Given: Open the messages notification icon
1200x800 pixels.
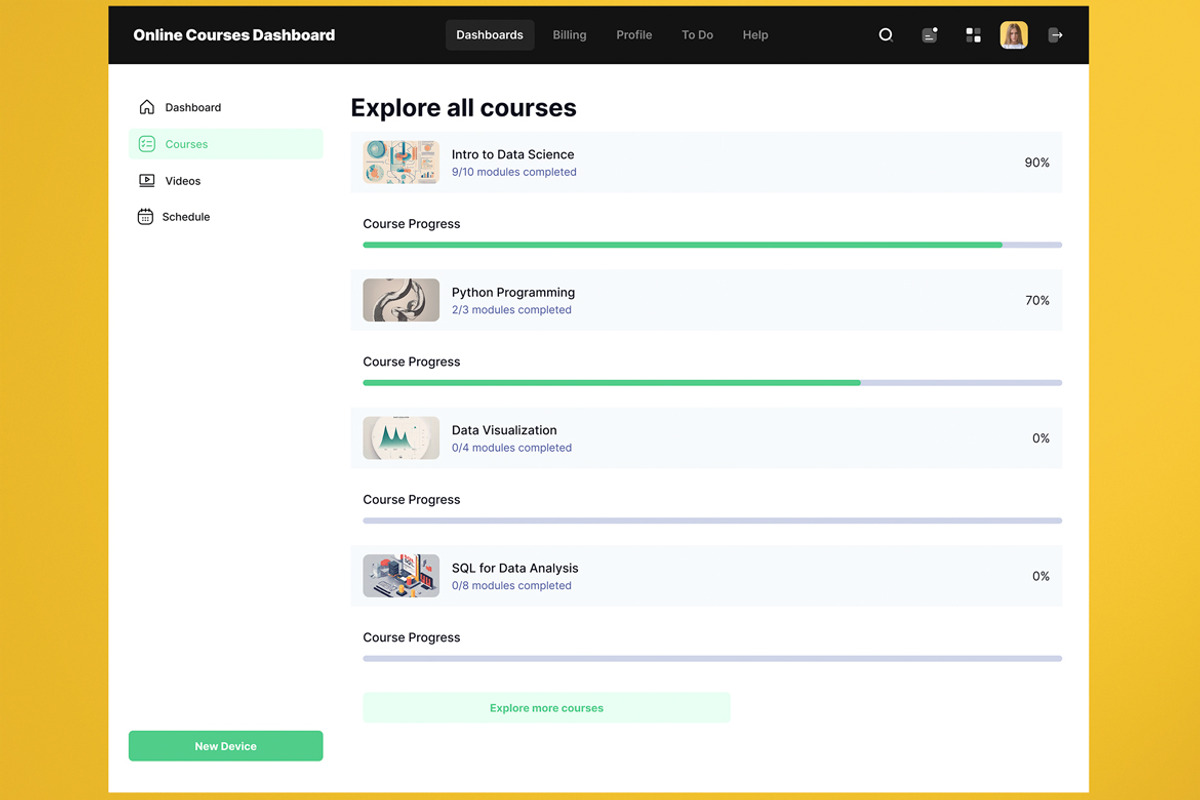Looking at the screenshot, I should click(929, 35).
